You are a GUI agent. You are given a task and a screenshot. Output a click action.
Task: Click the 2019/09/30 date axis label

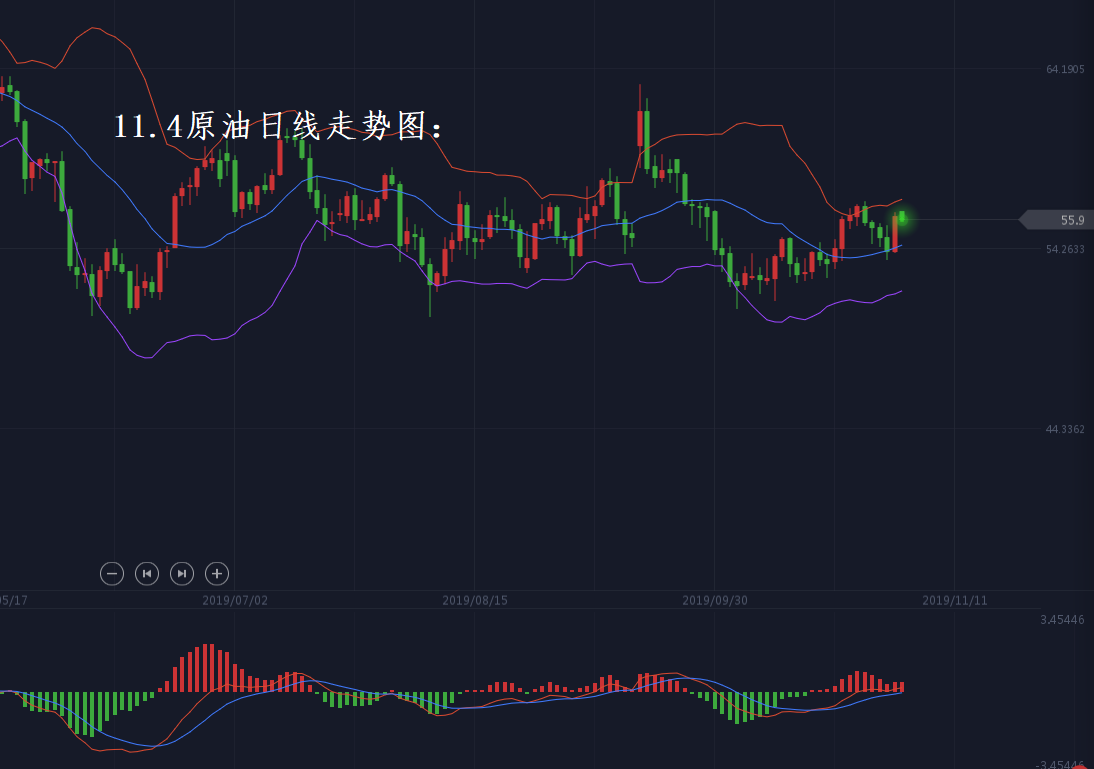coord(715,601)
